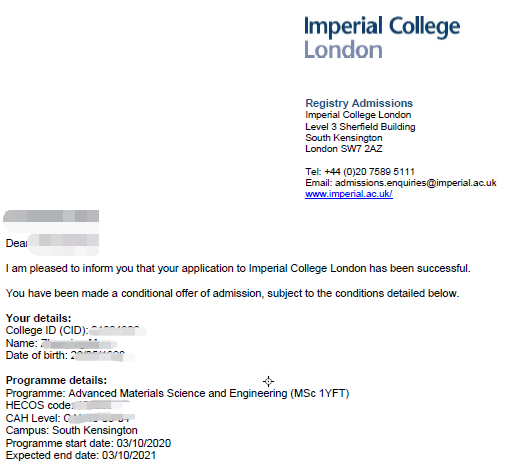
Task: Click the Imperial College London logo
Action: coord(382,37)
